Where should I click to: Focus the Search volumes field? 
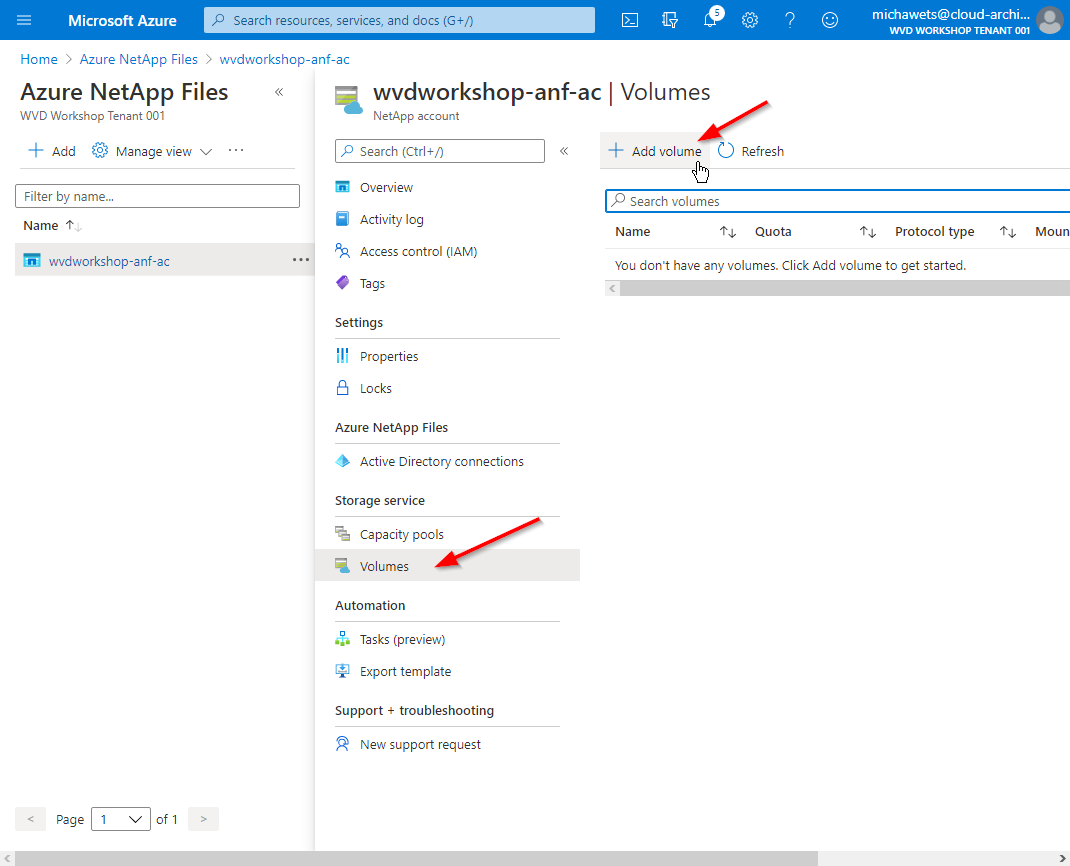[x=837, y=201]
